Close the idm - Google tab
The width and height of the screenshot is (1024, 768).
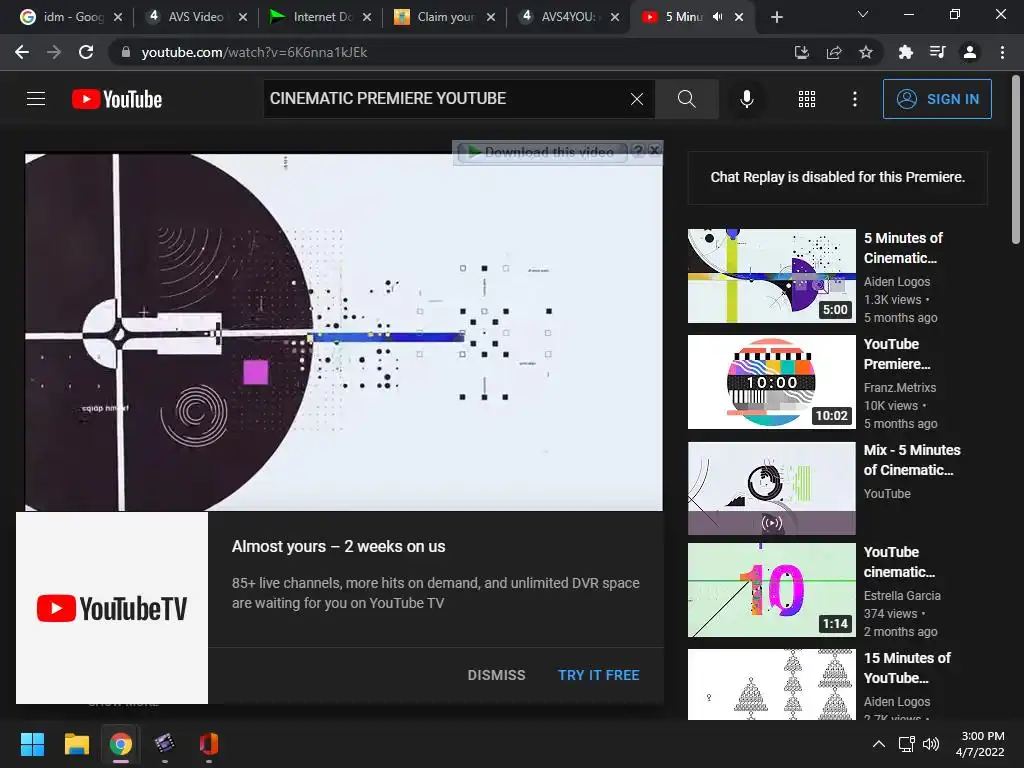[x=118, y=17]
